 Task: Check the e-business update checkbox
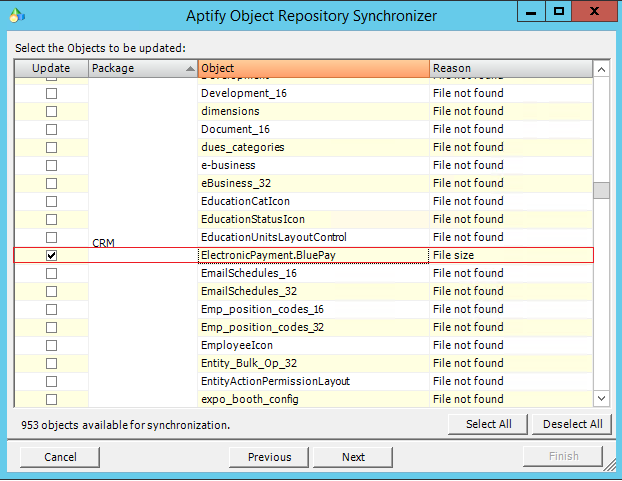pyautogui.click(x=51, y=165)
